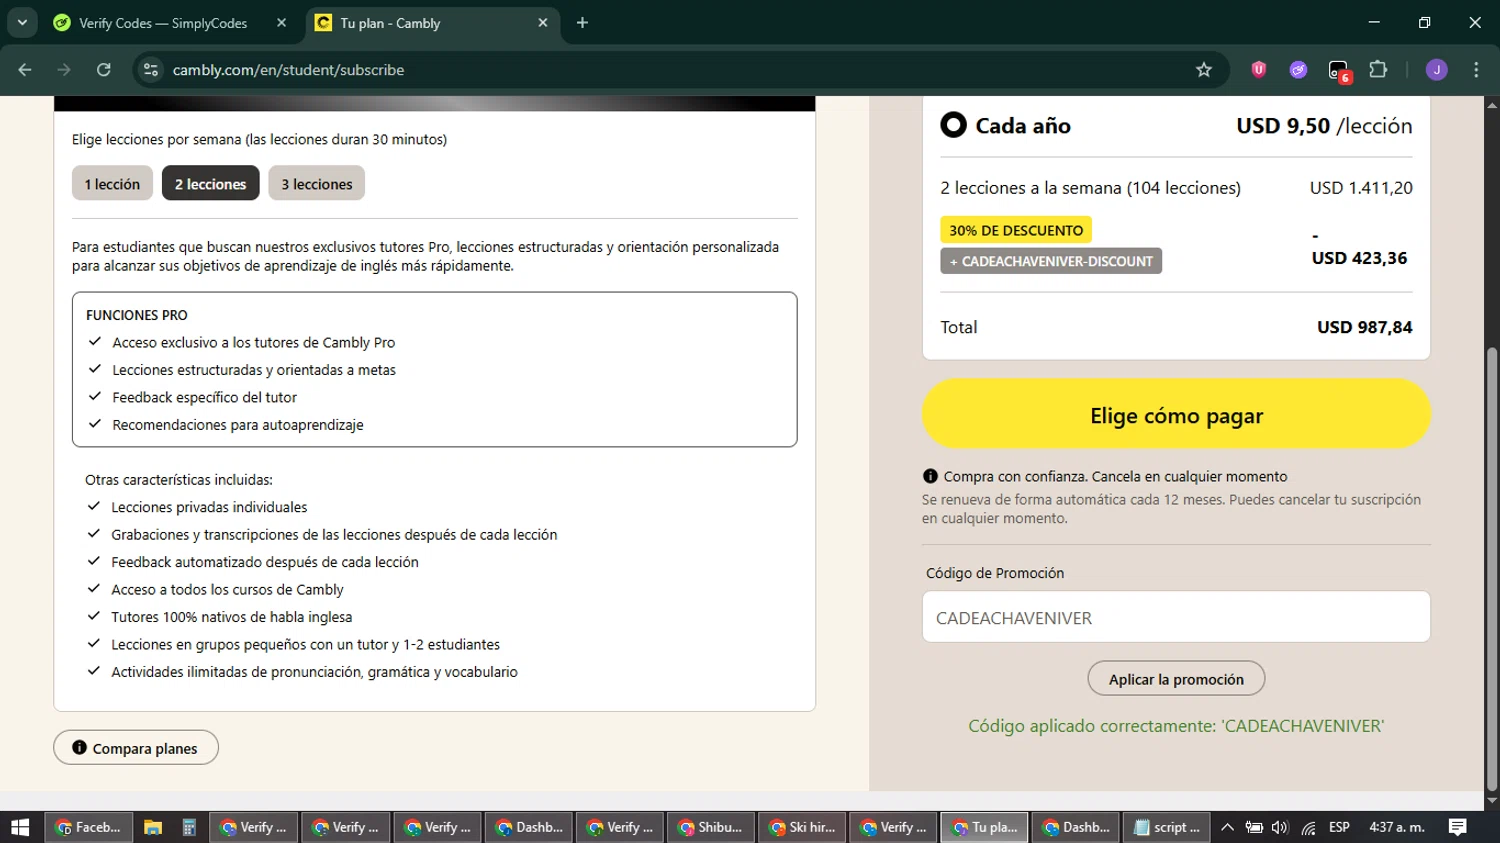Click the page vertical scrollbar thumb
1500x843 pixels.
point(1492,570)
